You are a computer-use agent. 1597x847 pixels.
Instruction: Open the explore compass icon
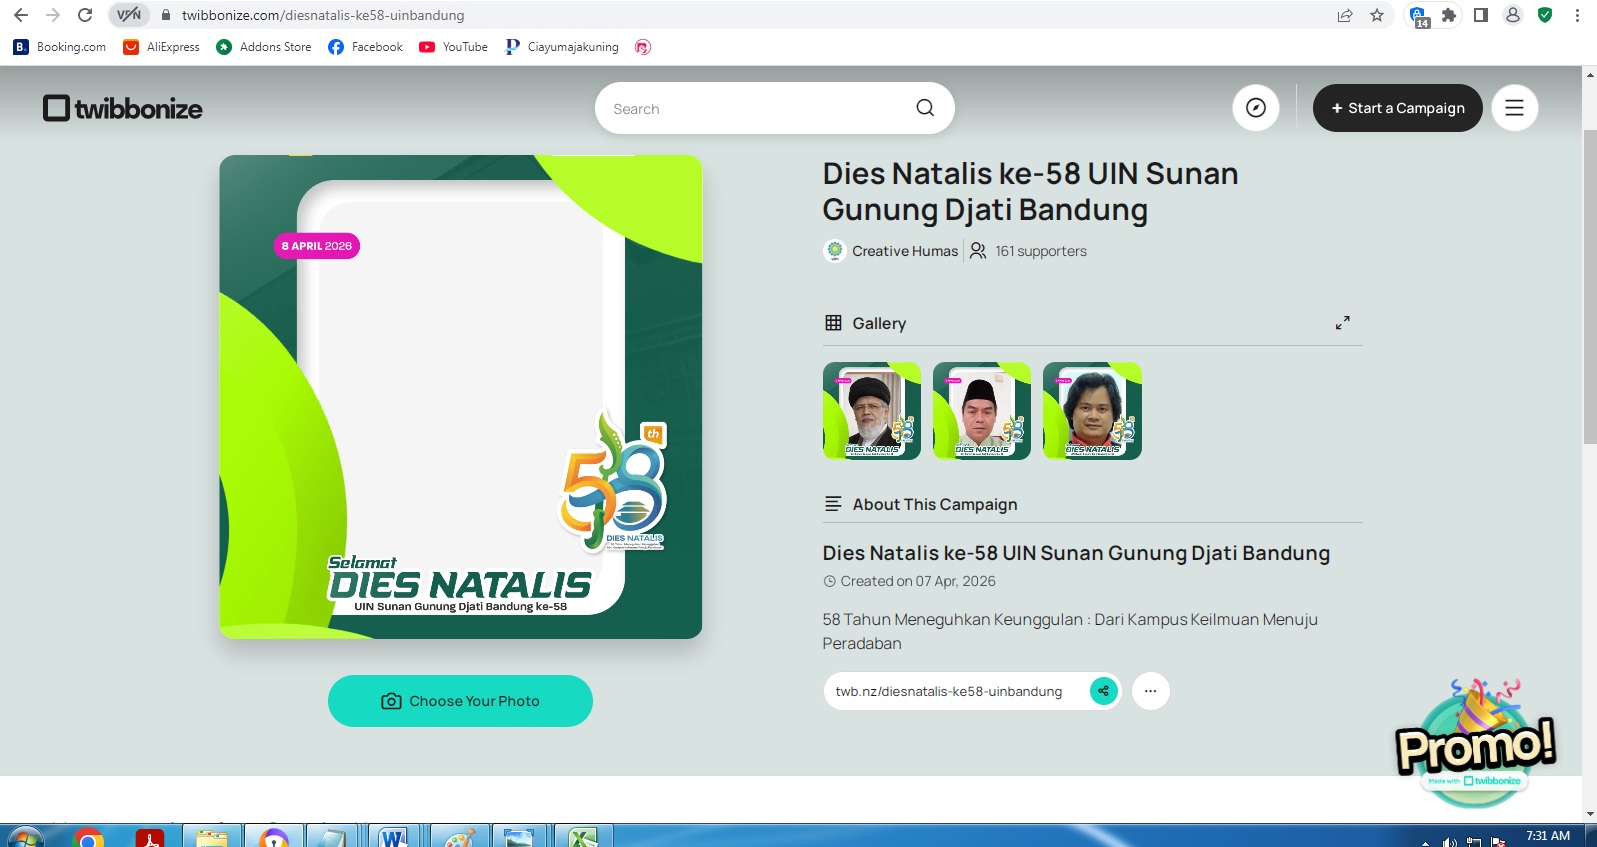coord(1256,108)
